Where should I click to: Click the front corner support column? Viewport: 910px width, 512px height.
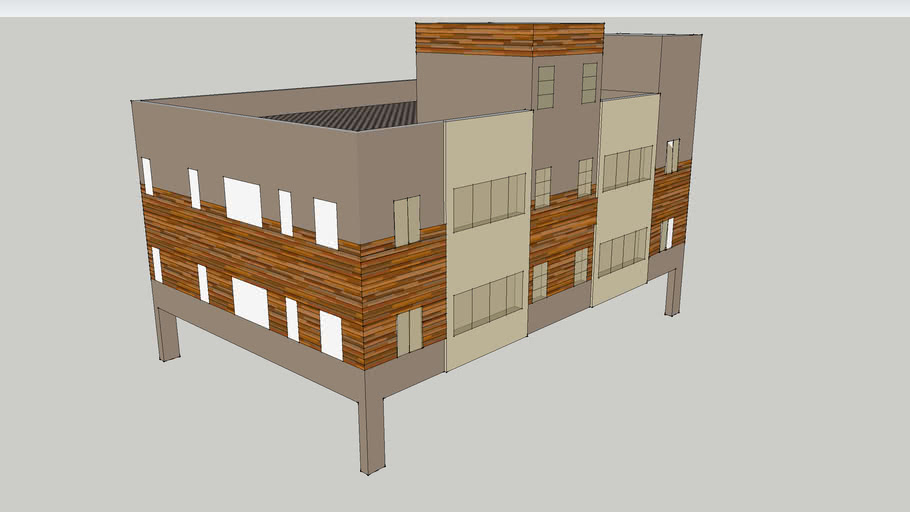(371, 435)
